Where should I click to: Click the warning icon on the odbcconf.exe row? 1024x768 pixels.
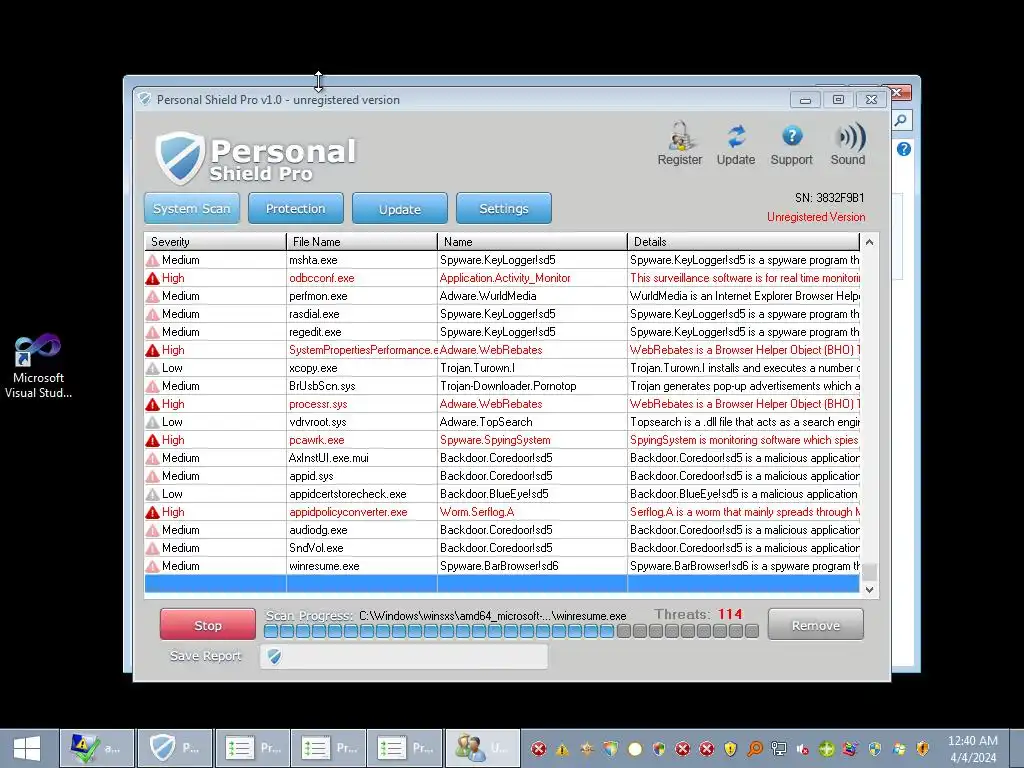click(x=152, y=278)
